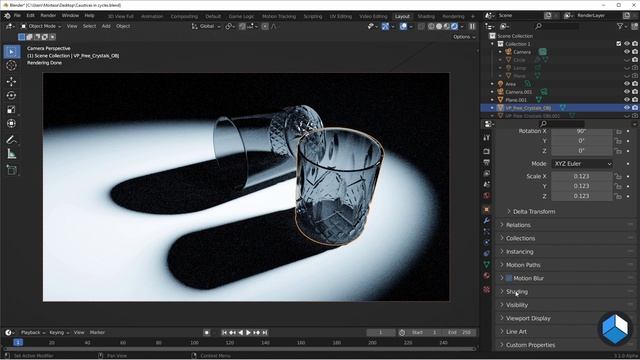Open the Global transform orientation dropdown

pos(206,26)
